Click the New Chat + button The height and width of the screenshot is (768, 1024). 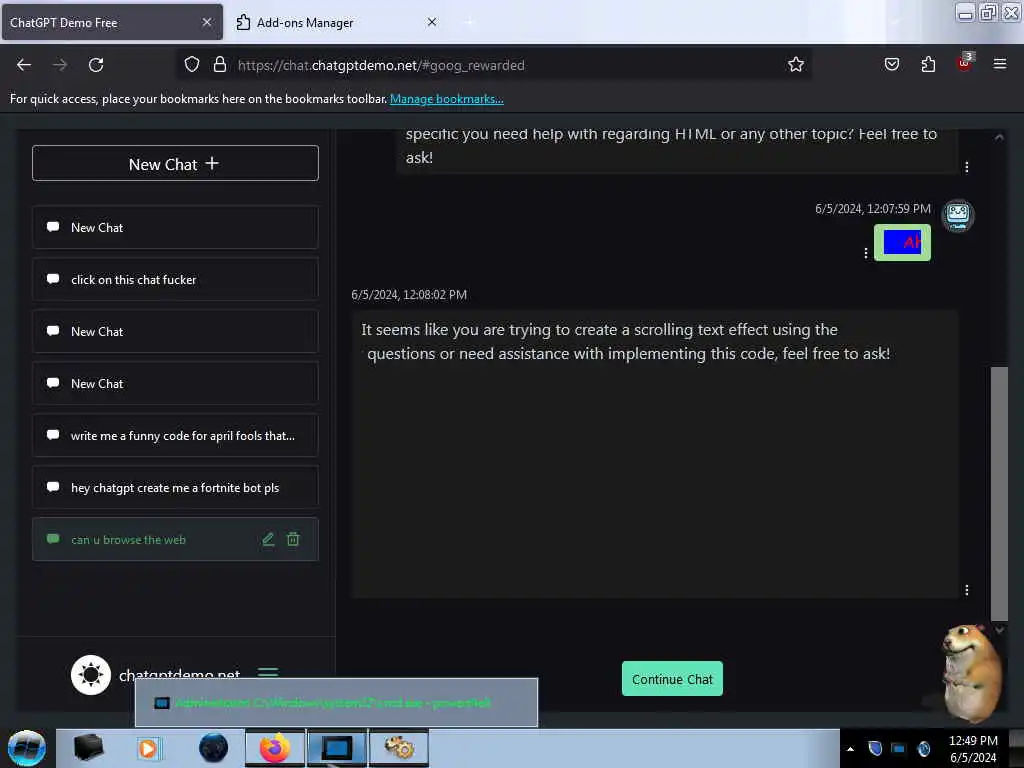pyautogui.click(x=175, y=163)
